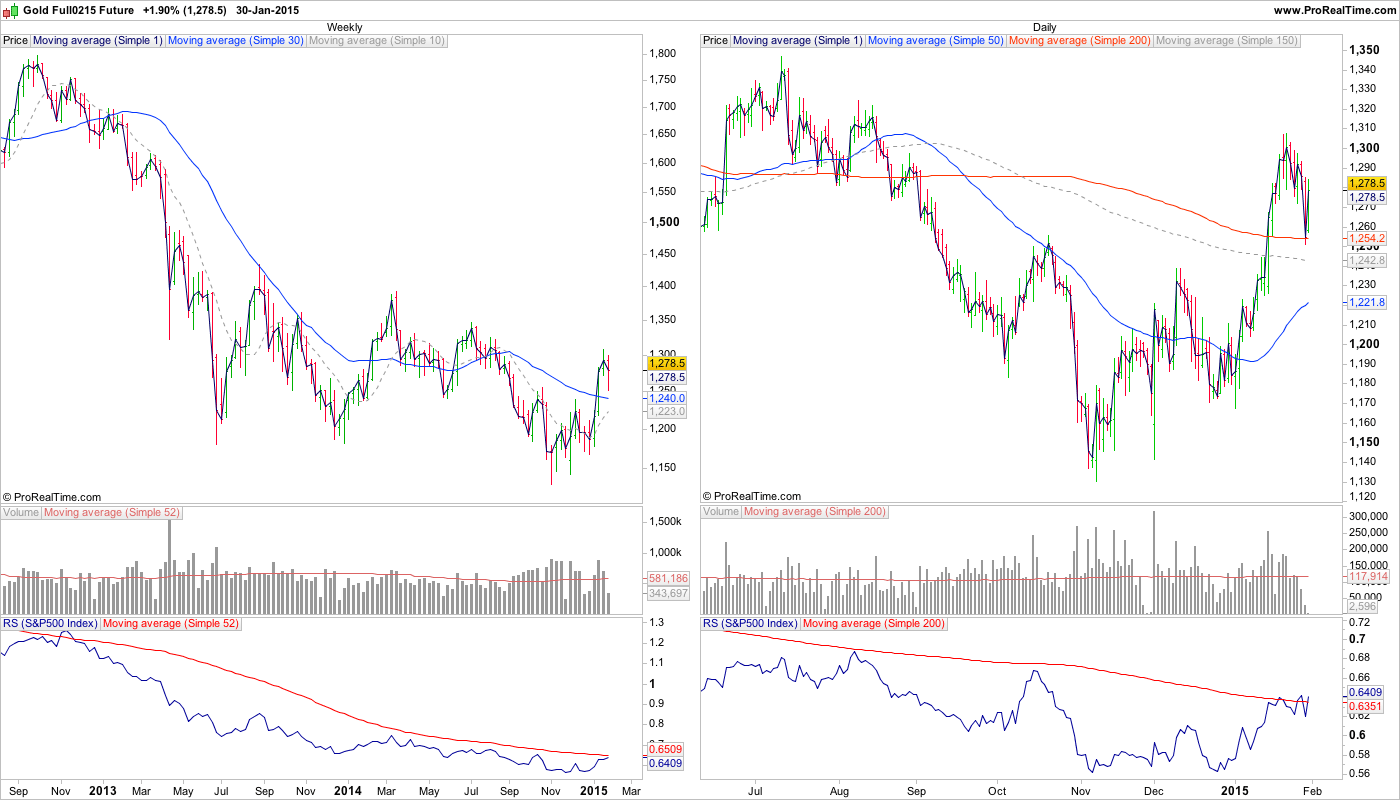Click the yellow 1,278.5 price tag on Weekly chart
The width and height of the screenshot is (1400, 800).
click(666, 364)
